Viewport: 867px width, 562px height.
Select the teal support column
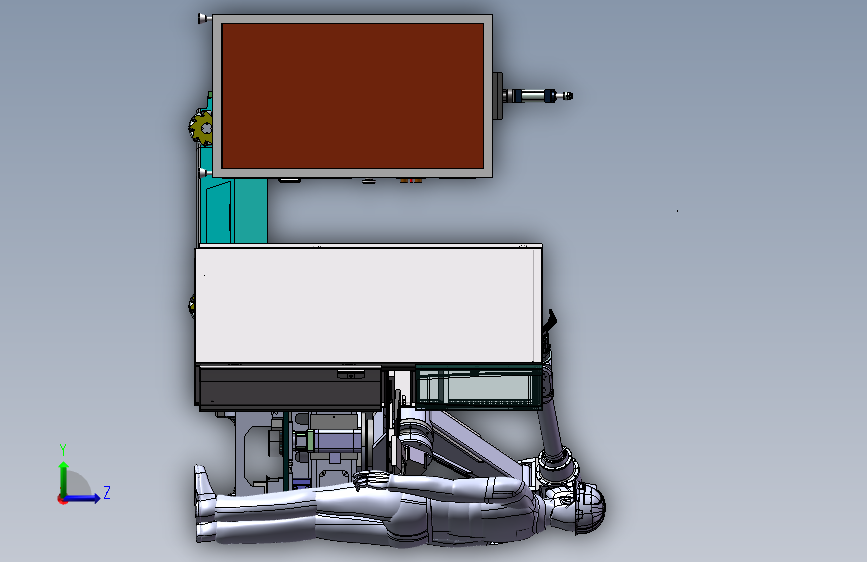click(233, 211)
